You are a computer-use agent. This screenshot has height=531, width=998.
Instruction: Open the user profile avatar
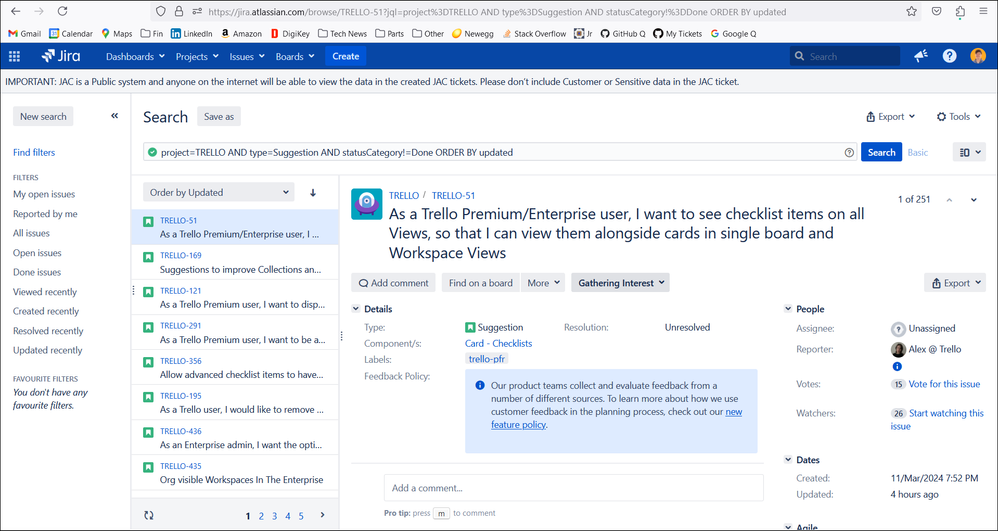pos(978,56)
